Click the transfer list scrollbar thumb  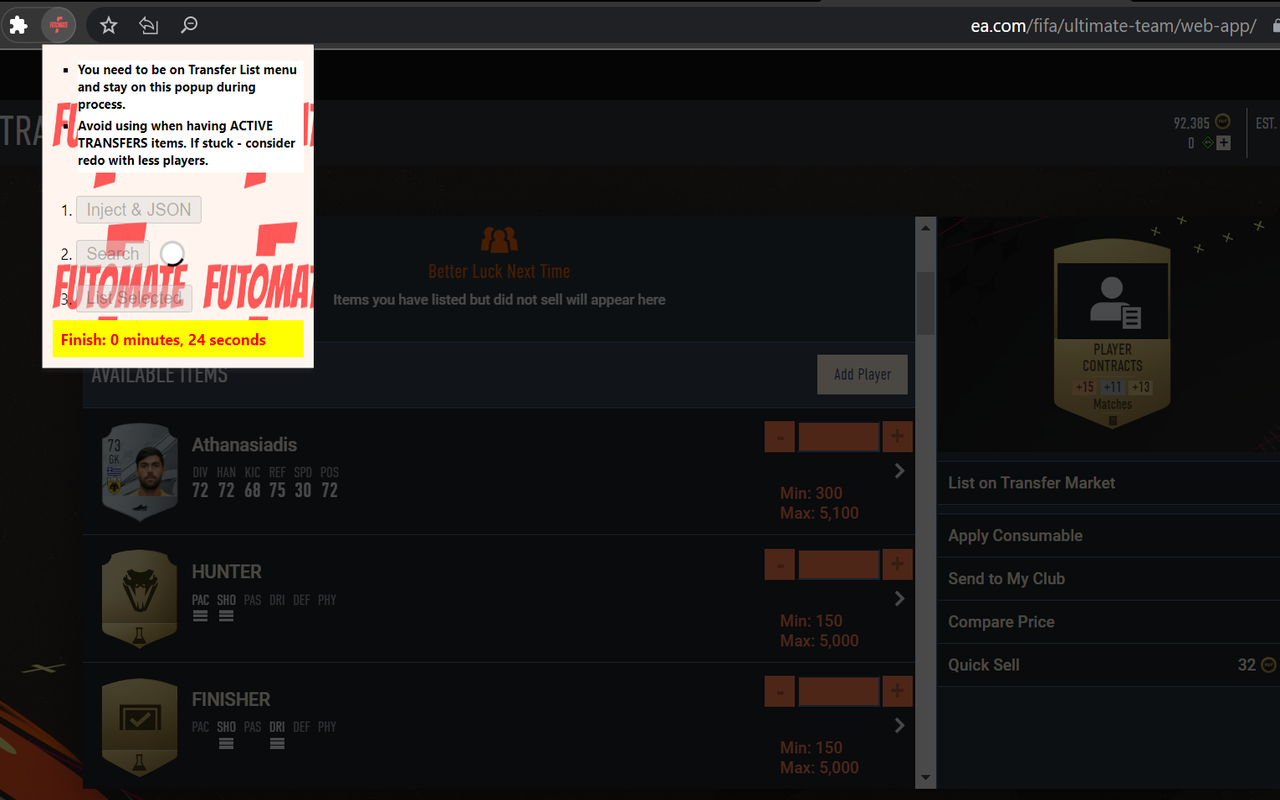point(925,303)
